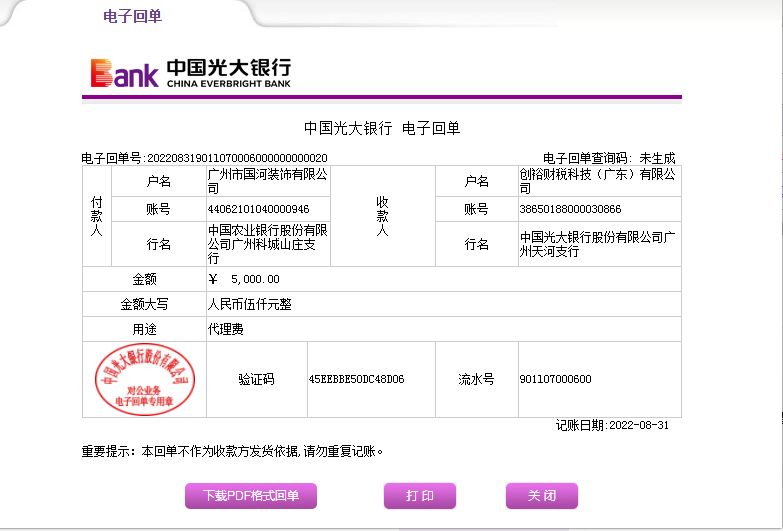Select payee account 38650188000030866
Screen dimensions: 783x531
570,209
